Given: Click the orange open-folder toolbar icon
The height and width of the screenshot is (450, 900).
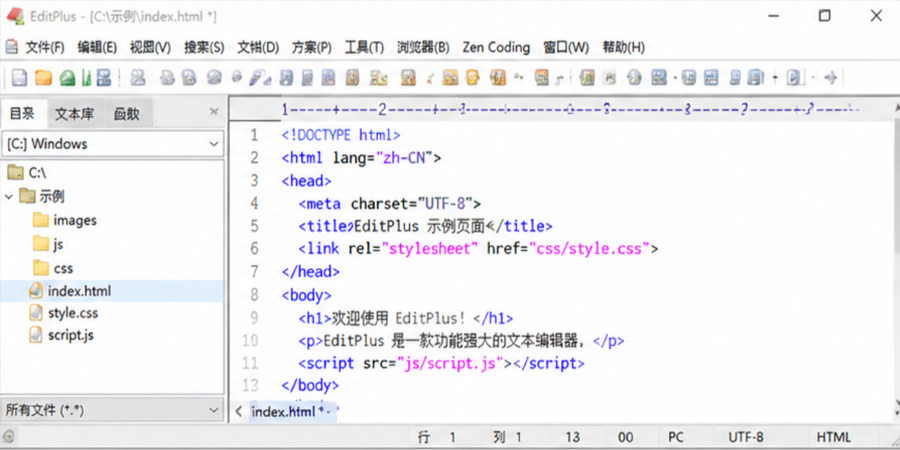Looking at the screenshot, I should [43, 77].
